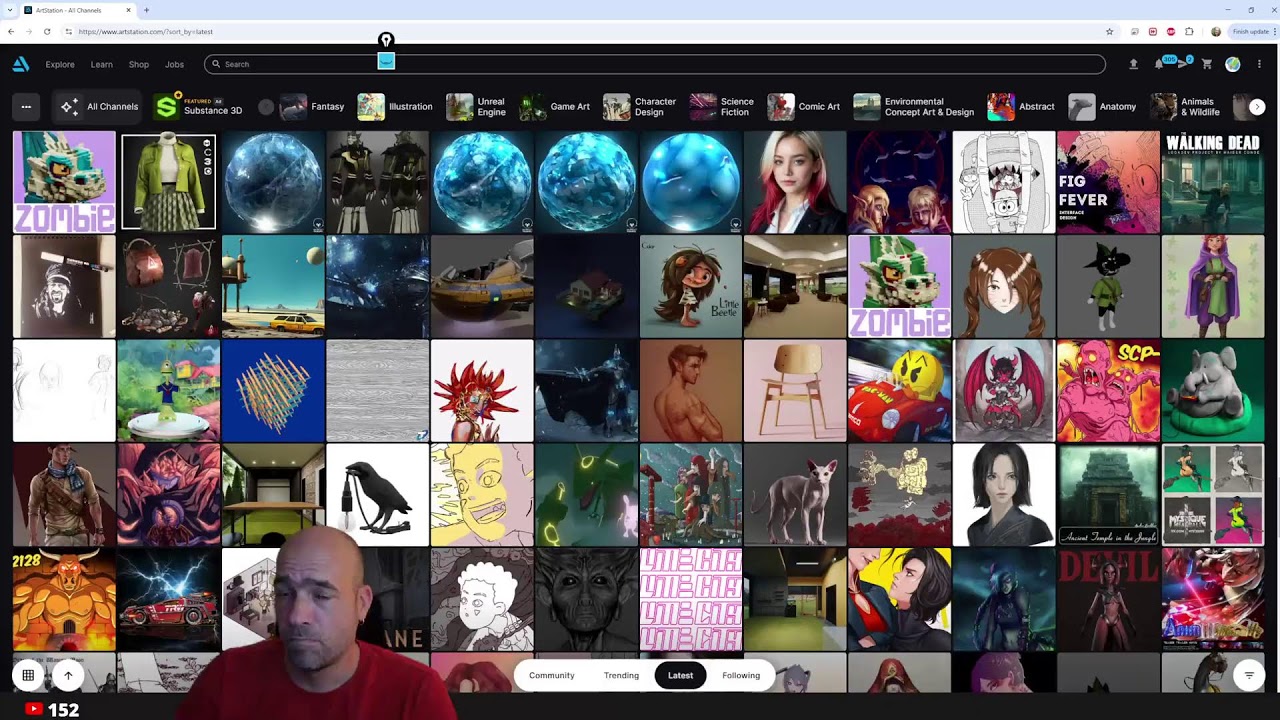Open the pink SCP monster thumbnail
This screenshot has height=720, width=1280.
click(1108, 390)
